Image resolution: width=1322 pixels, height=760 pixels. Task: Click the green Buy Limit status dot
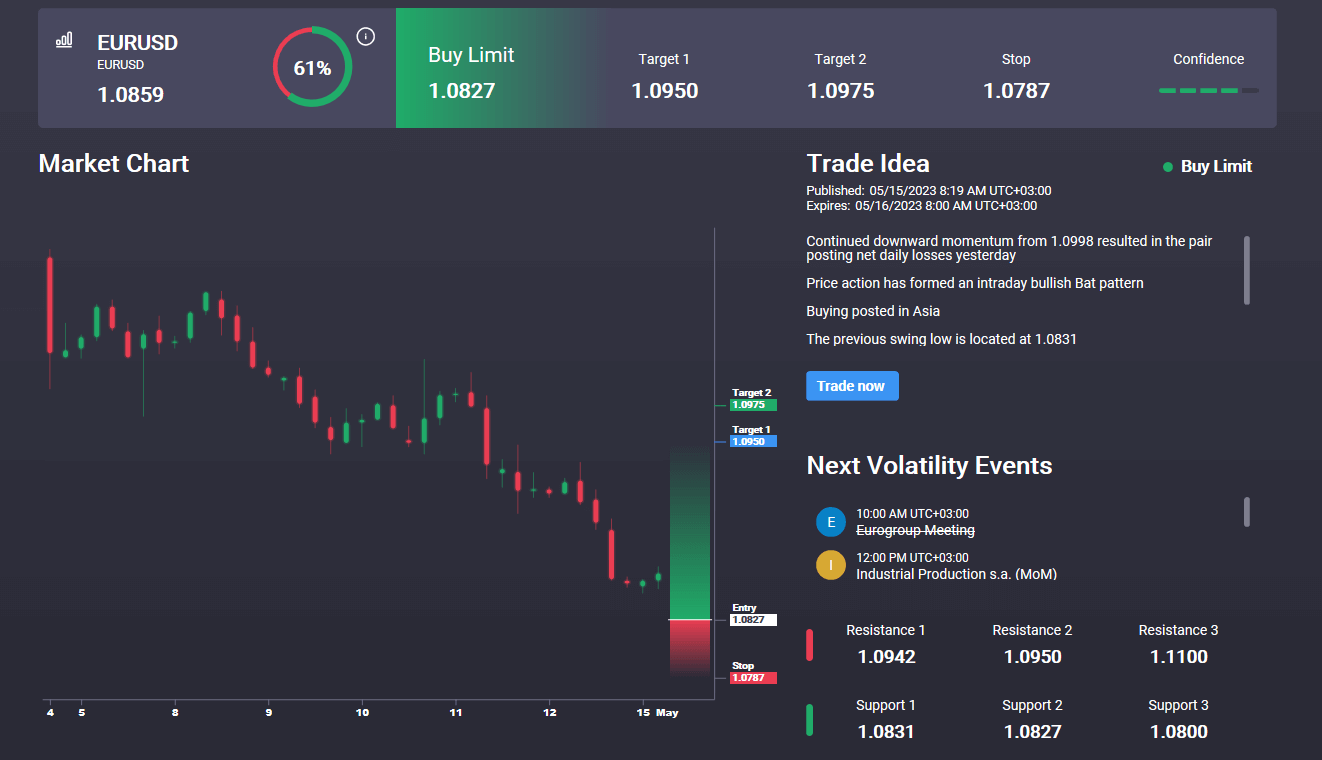click(x=1167, y=167)
